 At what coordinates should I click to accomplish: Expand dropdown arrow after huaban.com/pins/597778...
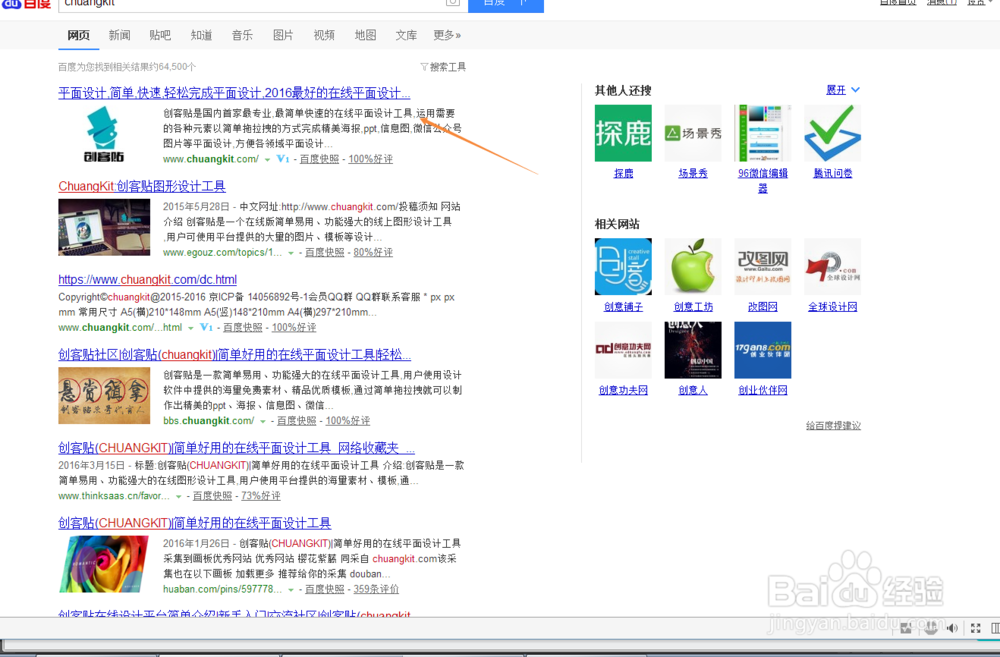[x=291, y=590]
